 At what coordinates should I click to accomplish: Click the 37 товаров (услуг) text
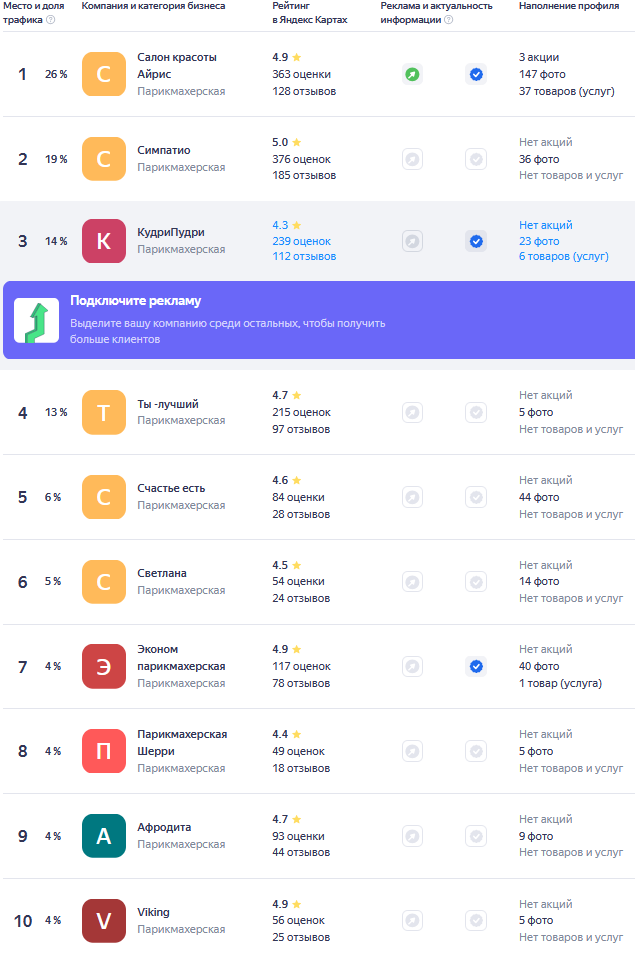[x=567, y=91]
